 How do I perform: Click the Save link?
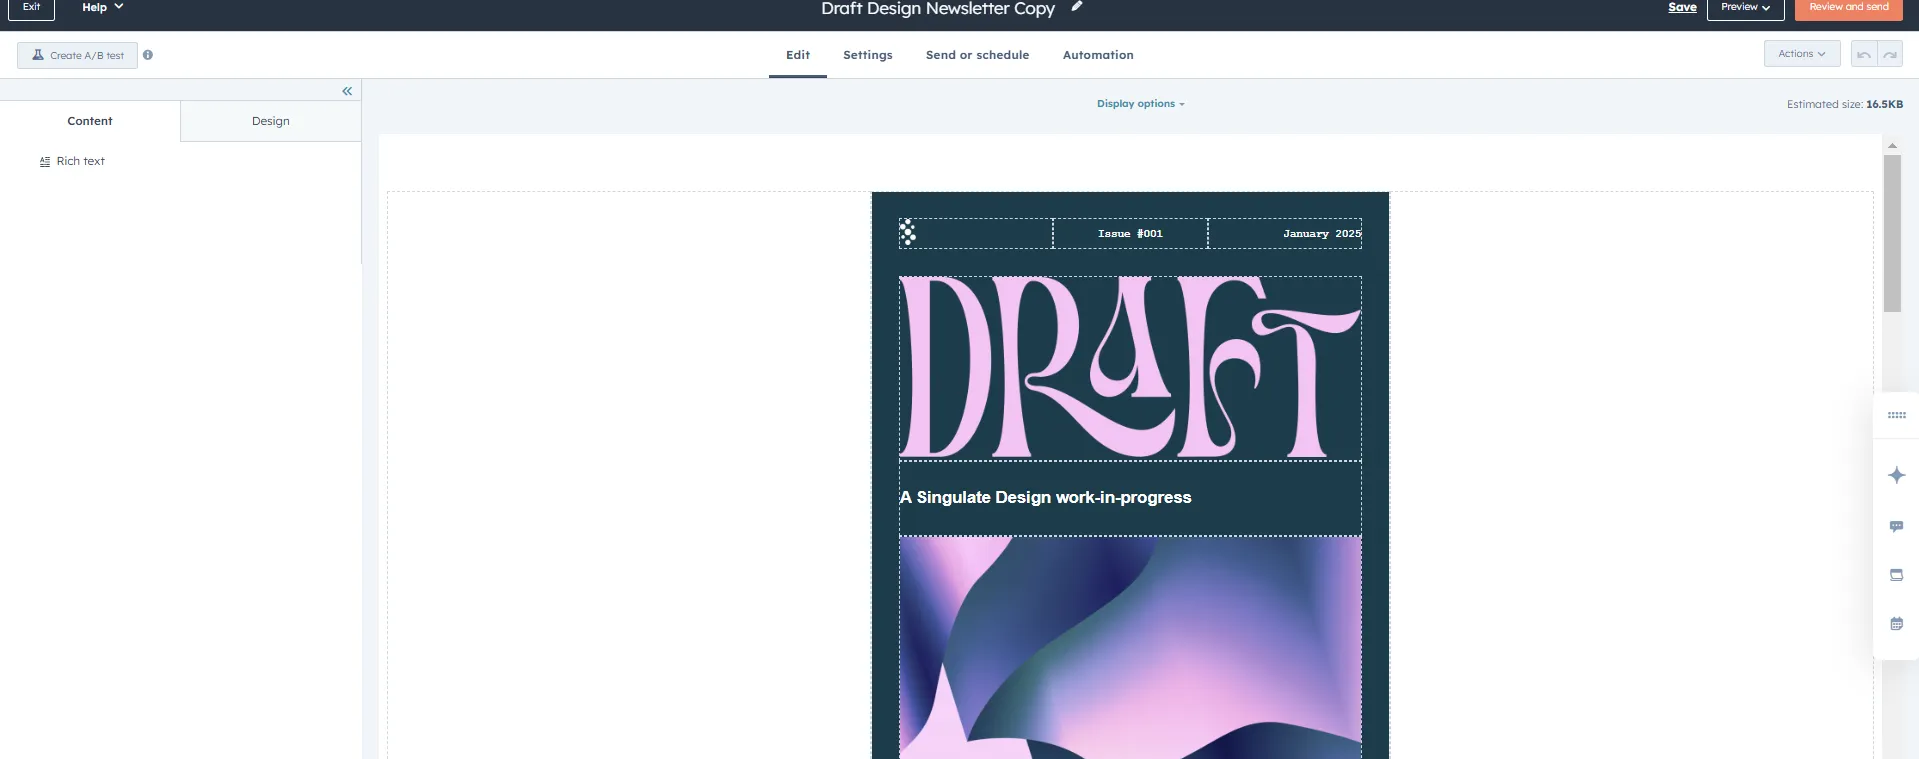click(x=1682, y=7)
